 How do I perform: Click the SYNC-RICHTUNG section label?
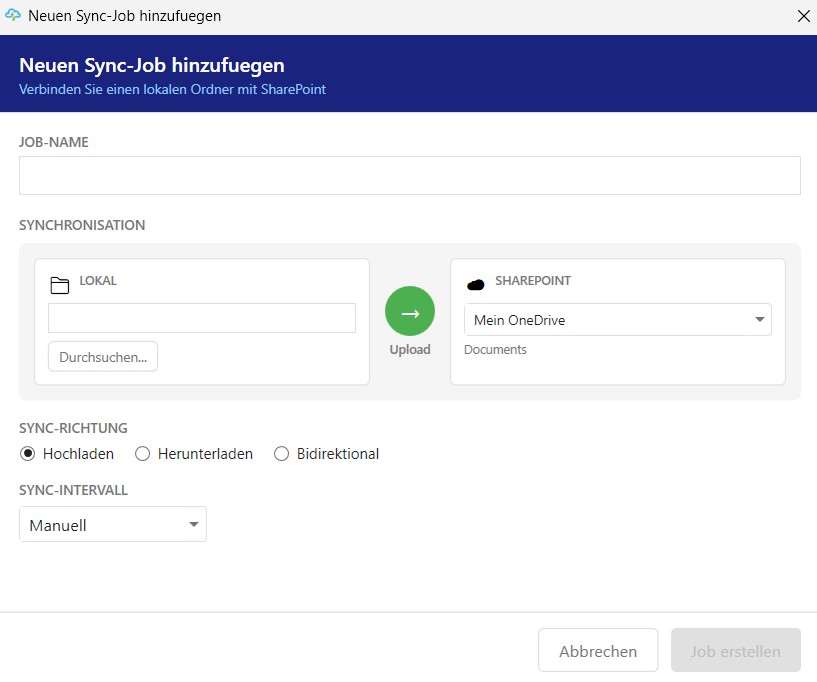[x=73, y=428]
